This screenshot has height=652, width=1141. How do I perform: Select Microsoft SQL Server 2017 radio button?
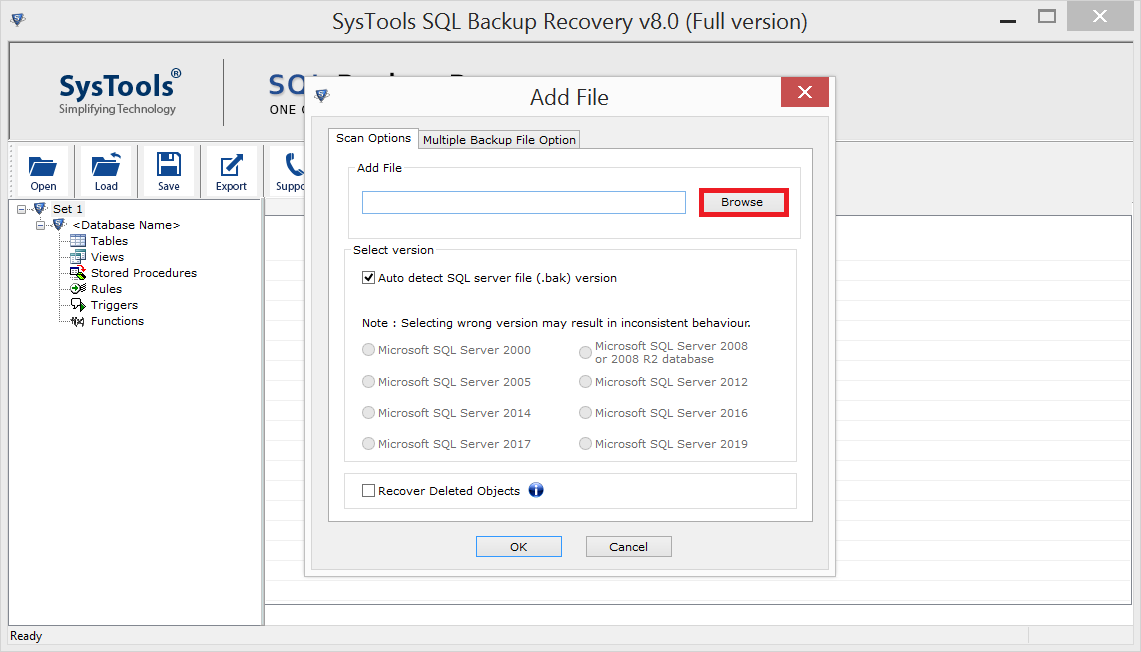pyautogui.click(x=368, y=444)
